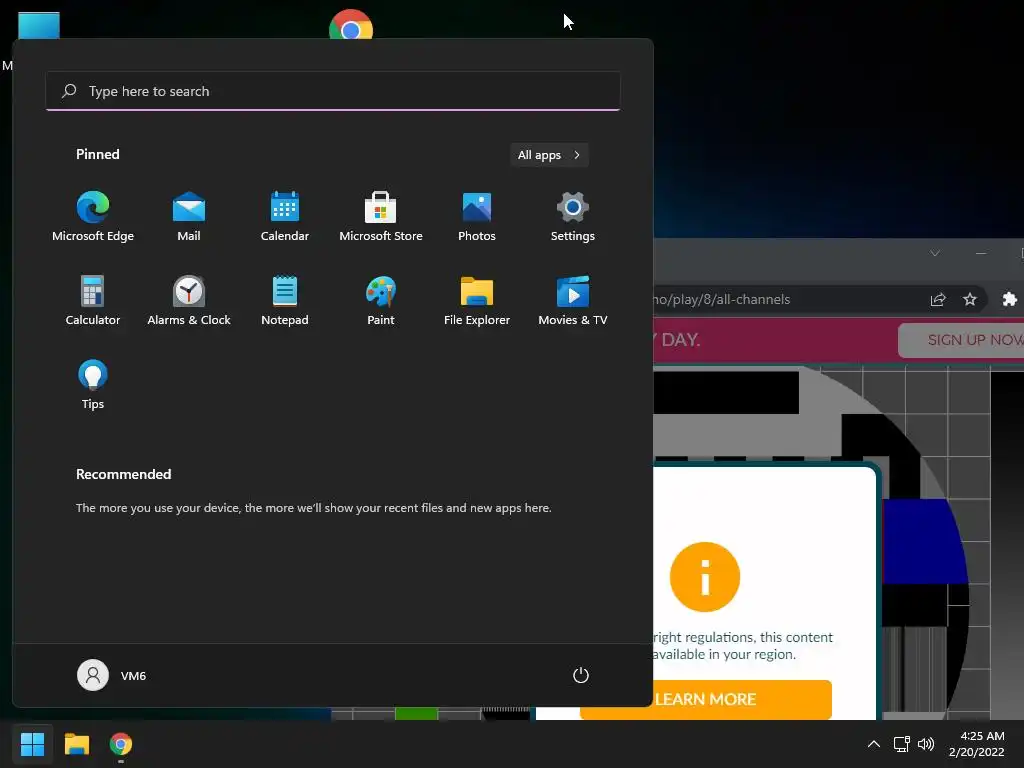Image resolution: width=1024 pixels, height=768 pixels.
Task: Open the volume tray icon
Action: (x=926, y=744)
